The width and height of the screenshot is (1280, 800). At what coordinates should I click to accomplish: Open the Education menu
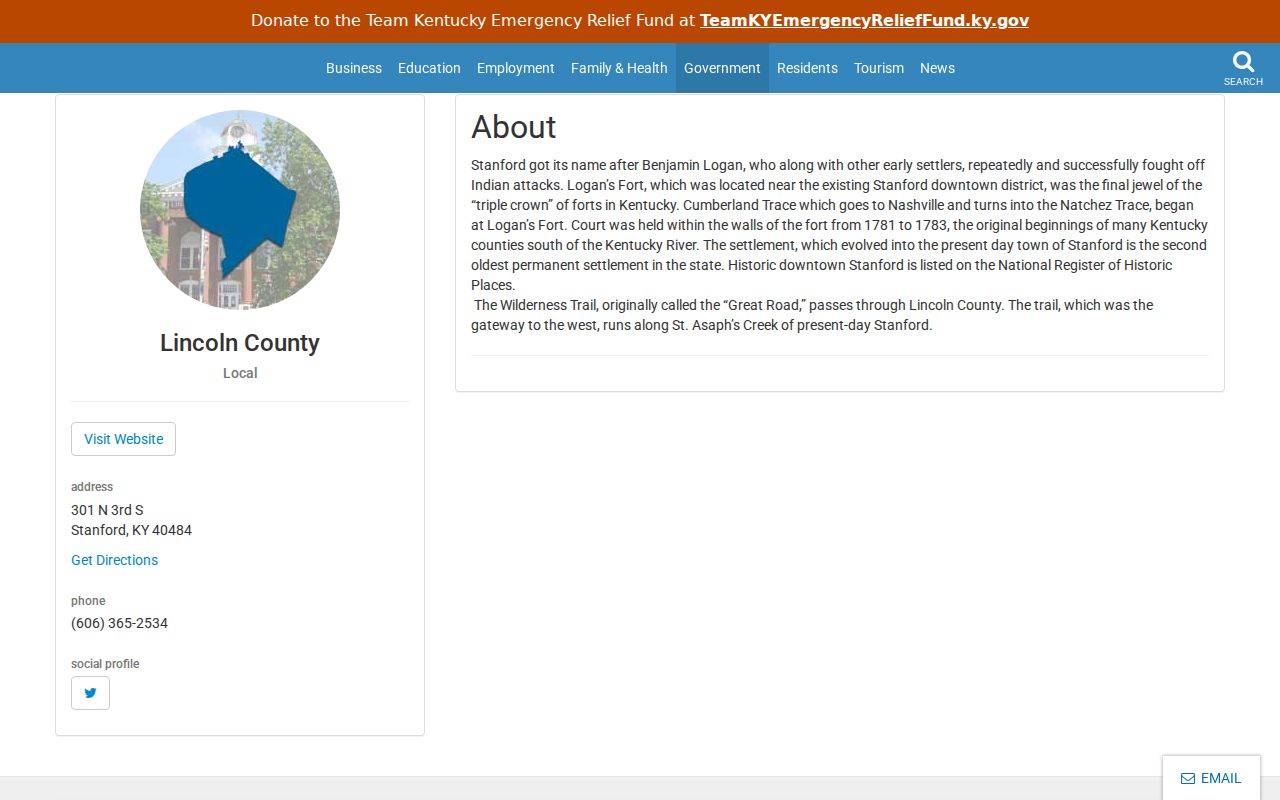429,68
